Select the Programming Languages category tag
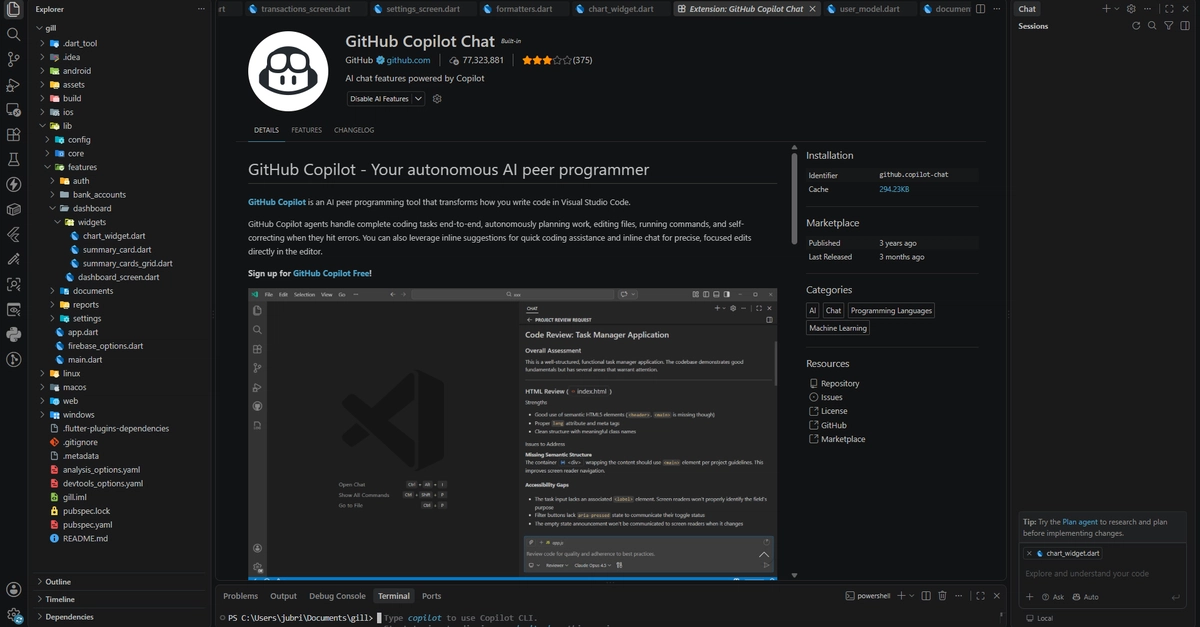Image resolution: width=1200 pixels, height=627 pixels. pyautogui.click(x=891, y=311)
